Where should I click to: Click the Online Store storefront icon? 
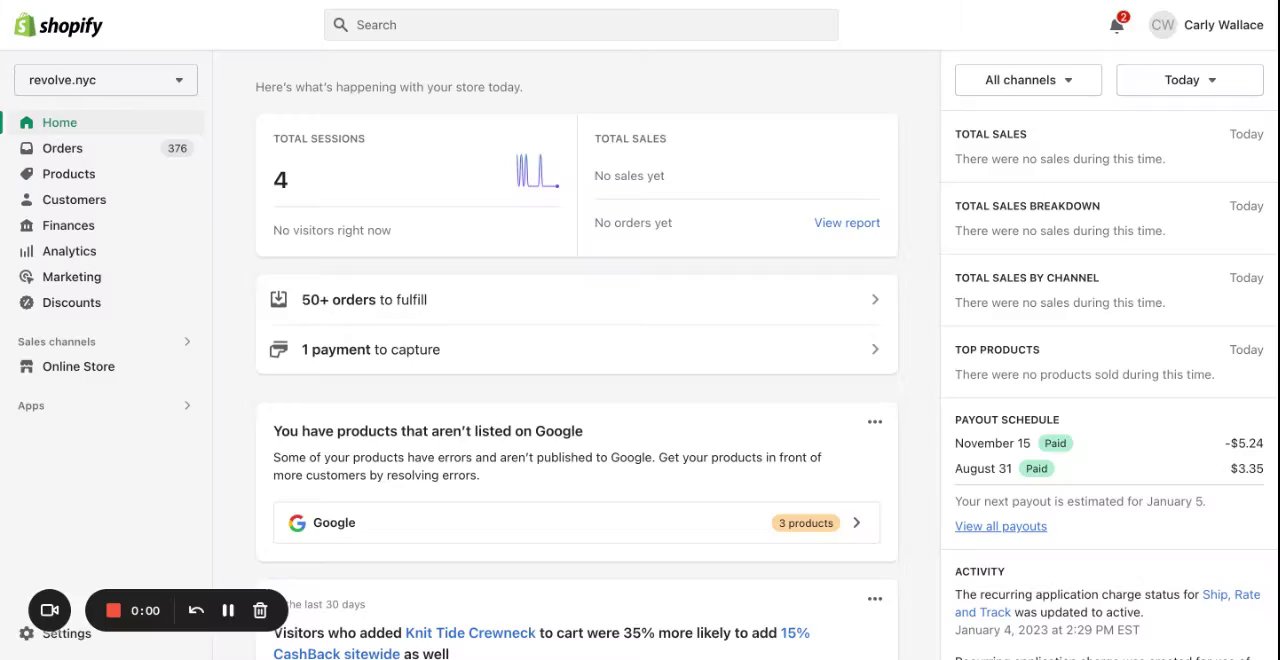[26, 367]
